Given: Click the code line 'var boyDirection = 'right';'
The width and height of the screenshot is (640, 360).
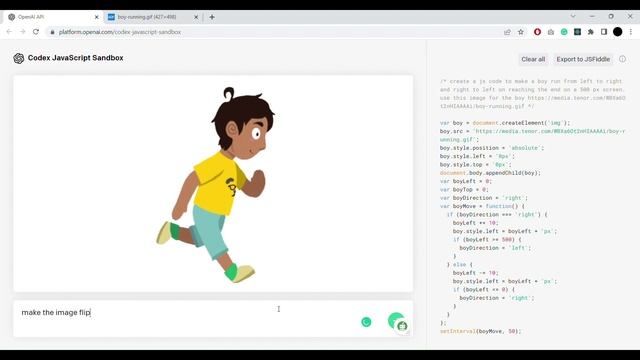Looking at the screenshot, I should [x=484, y=198].
